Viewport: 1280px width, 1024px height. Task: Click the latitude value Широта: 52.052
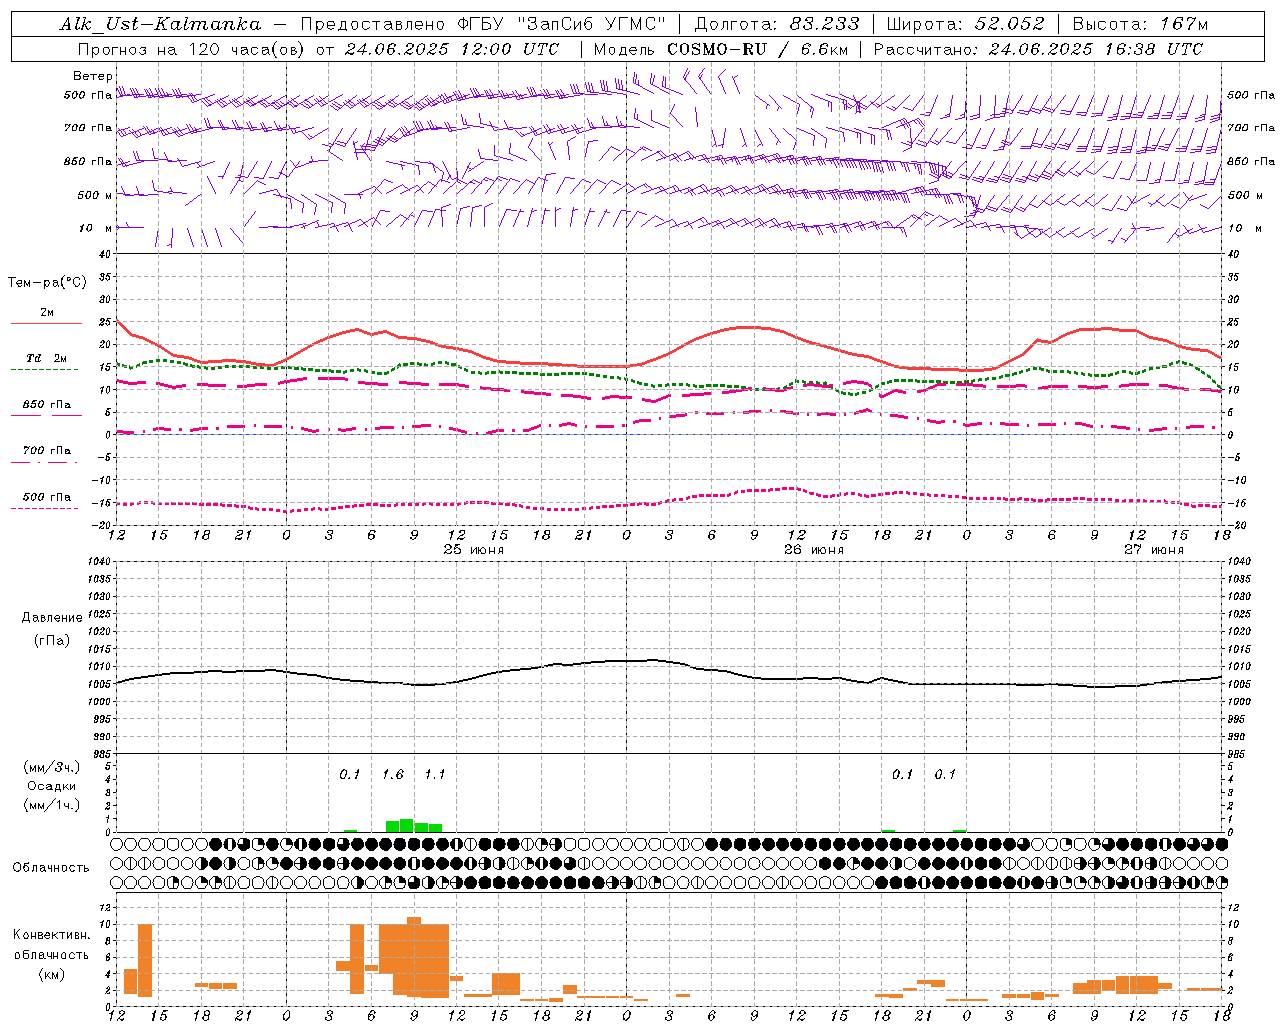tap(966, 24)
